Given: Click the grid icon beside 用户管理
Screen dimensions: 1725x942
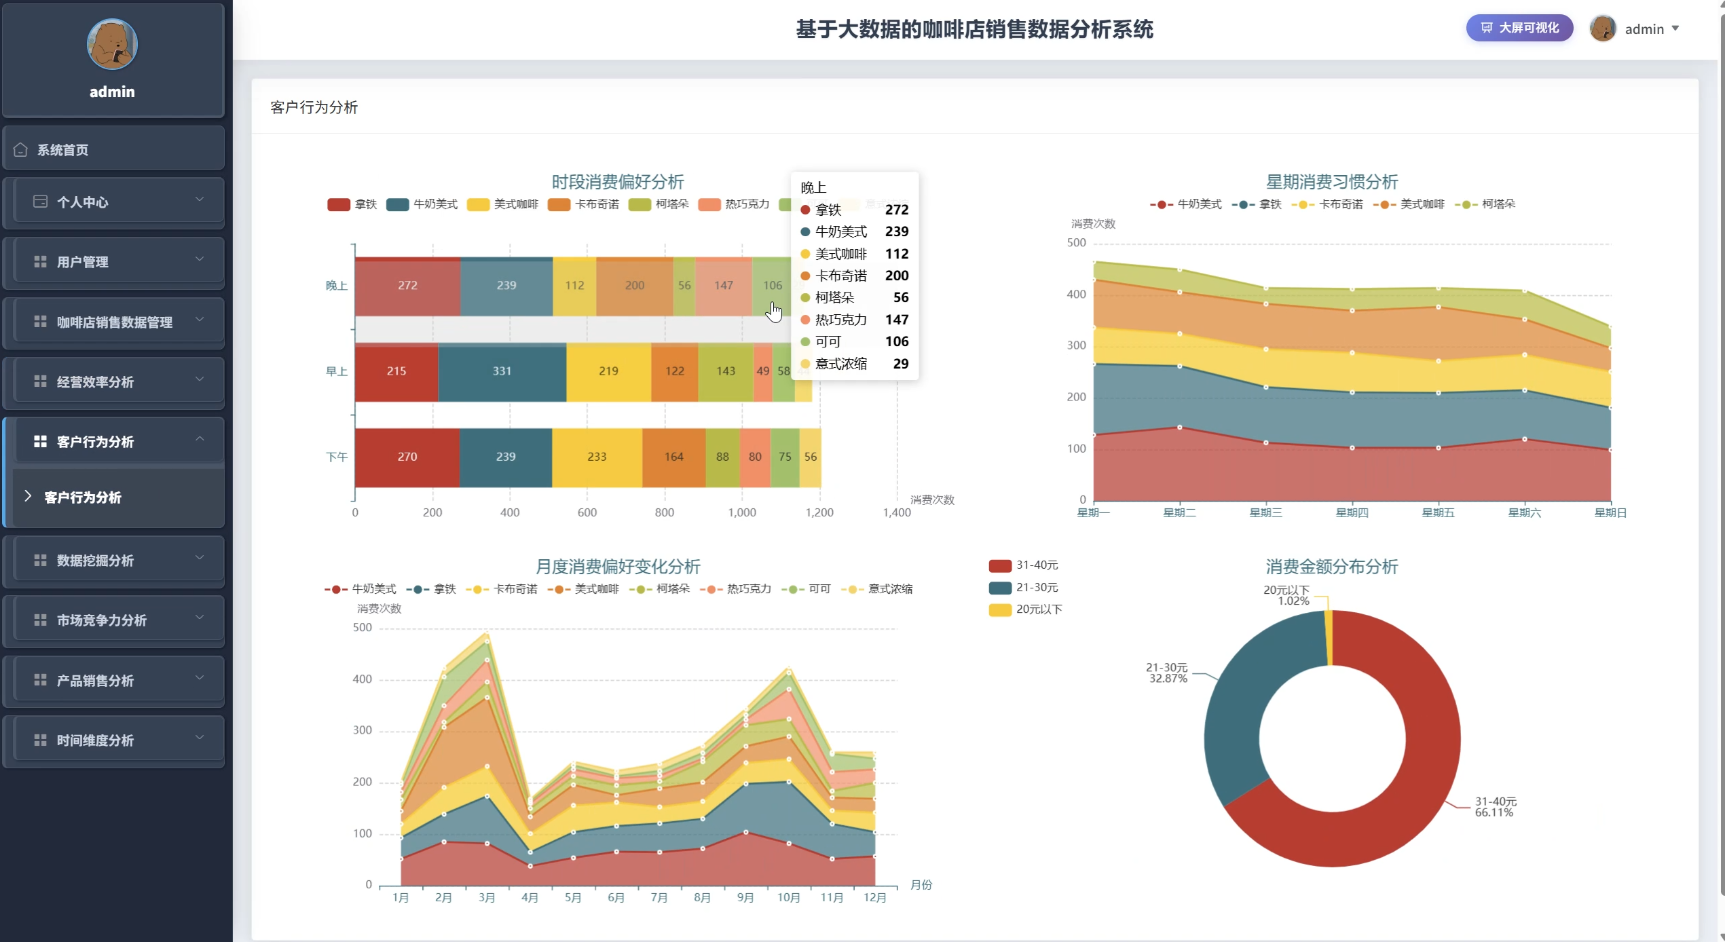Looking at the screenshot, I should [40, 262].
